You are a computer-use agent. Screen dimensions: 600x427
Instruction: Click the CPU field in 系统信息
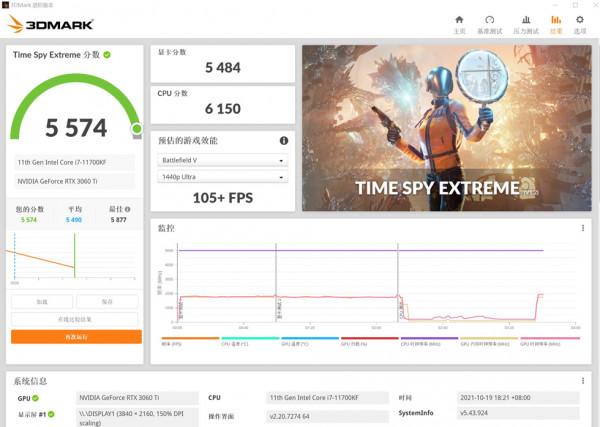[x=327, y=398]
